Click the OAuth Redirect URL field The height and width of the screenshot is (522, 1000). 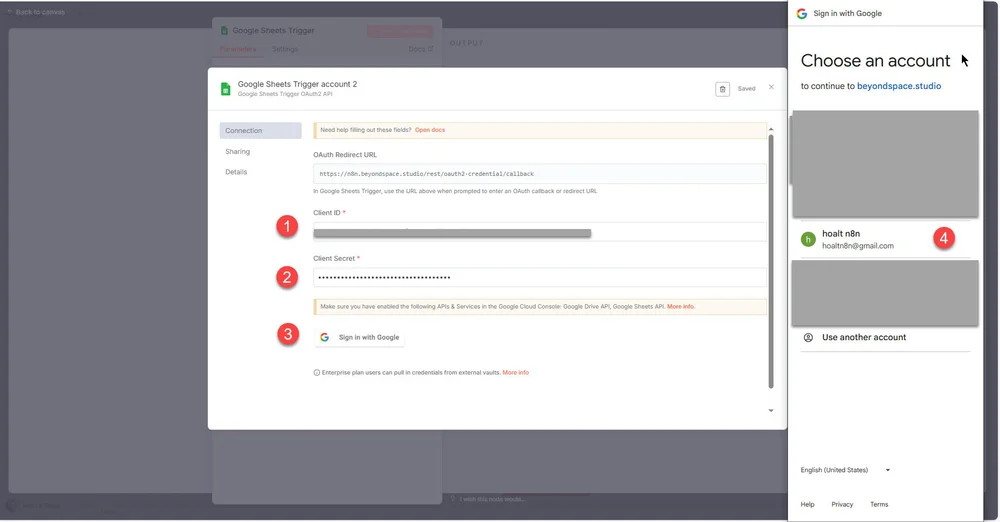540,174
